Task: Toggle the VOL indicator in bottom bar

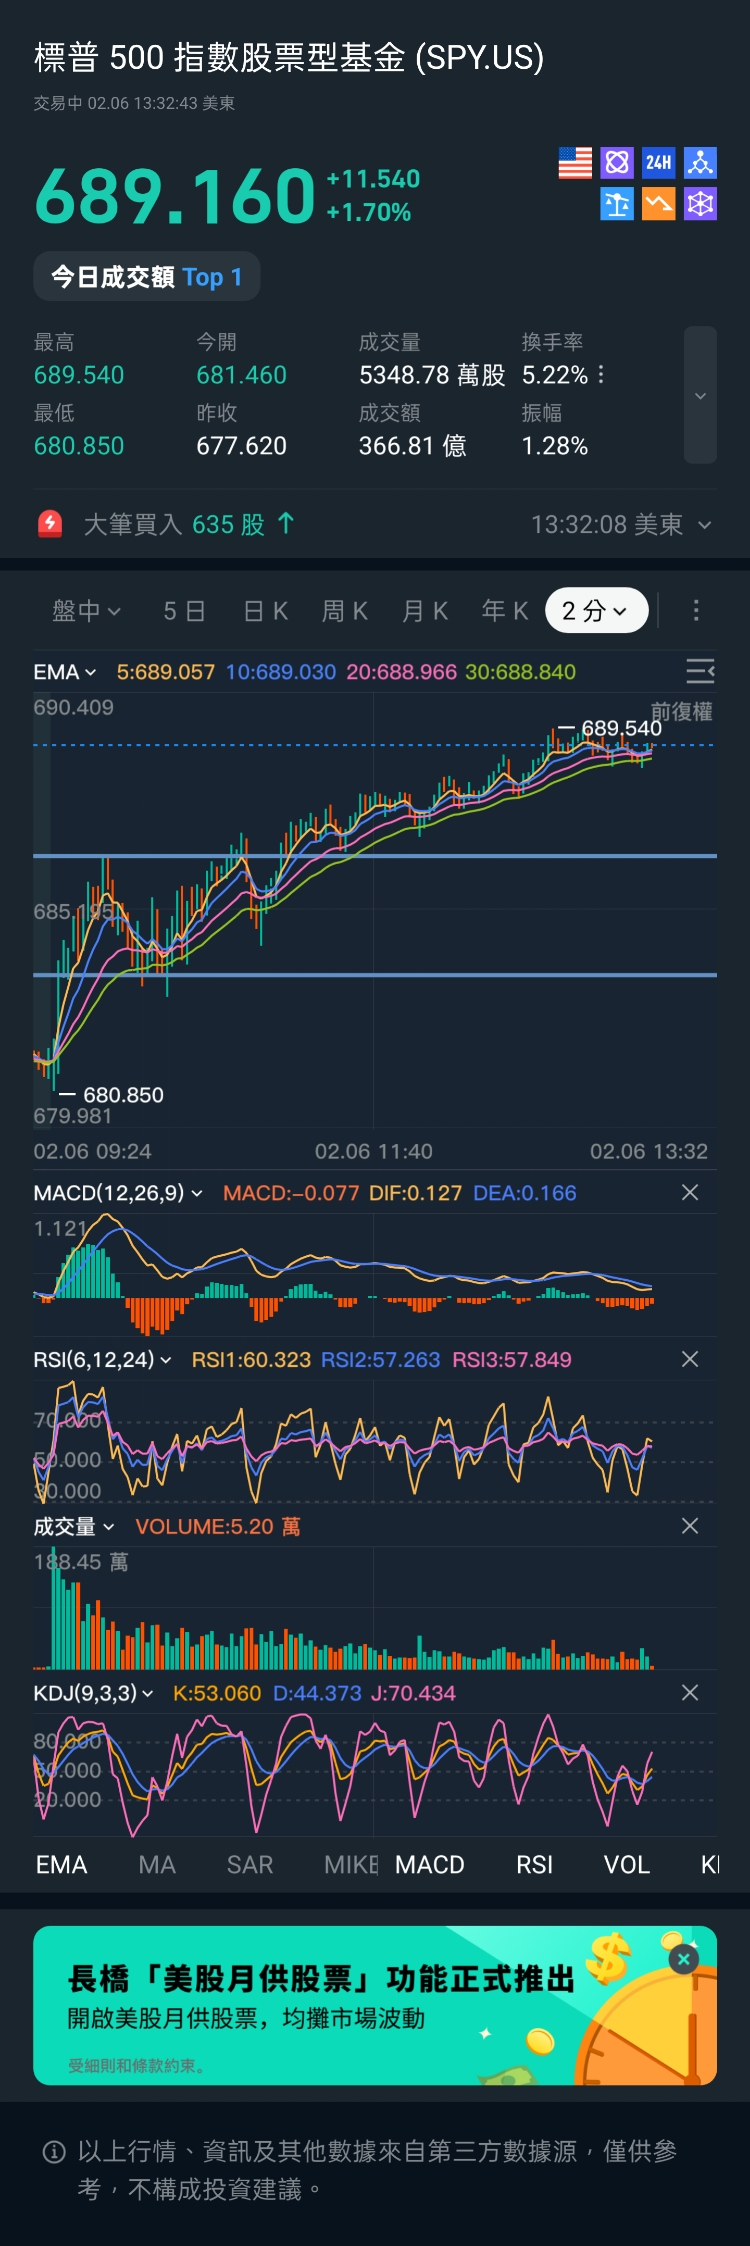Action: point(627,1865)
